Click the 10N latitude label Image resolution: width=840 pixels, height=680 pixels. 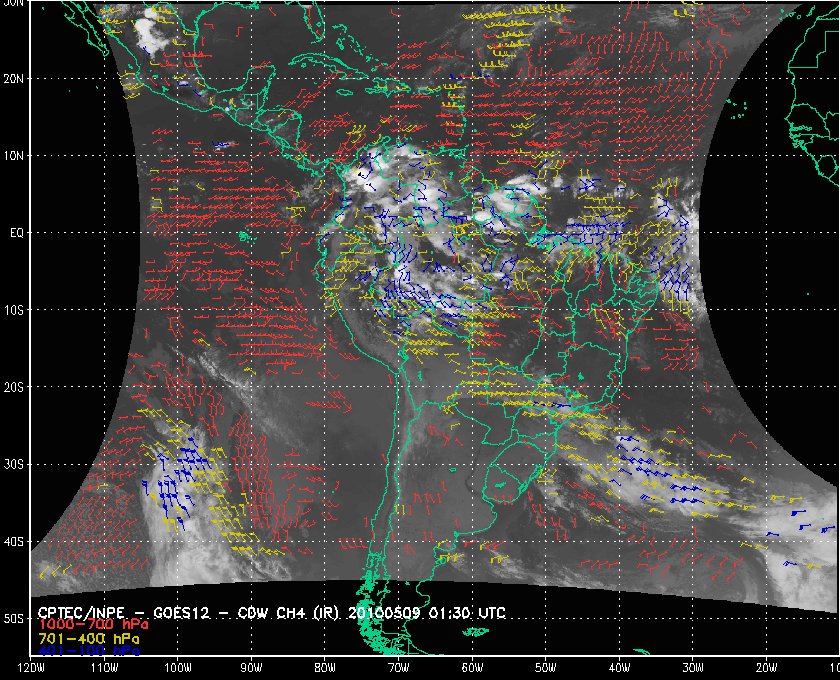13,156
